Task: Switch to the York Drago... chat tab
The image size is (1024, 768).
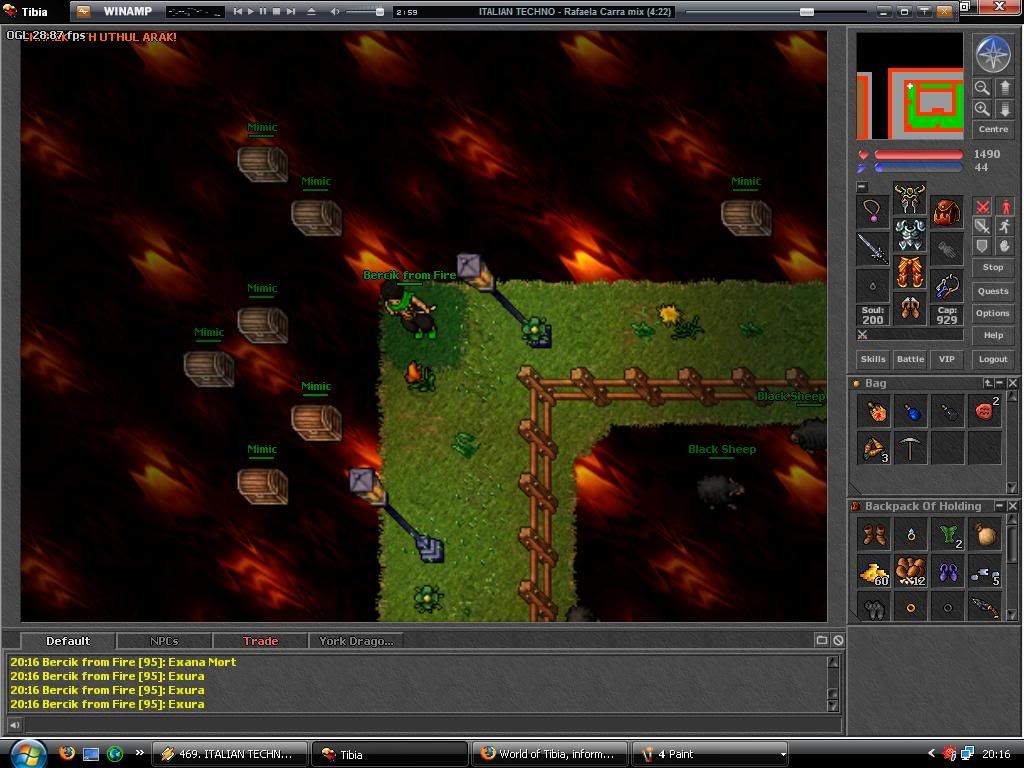Action: point(356,641)
